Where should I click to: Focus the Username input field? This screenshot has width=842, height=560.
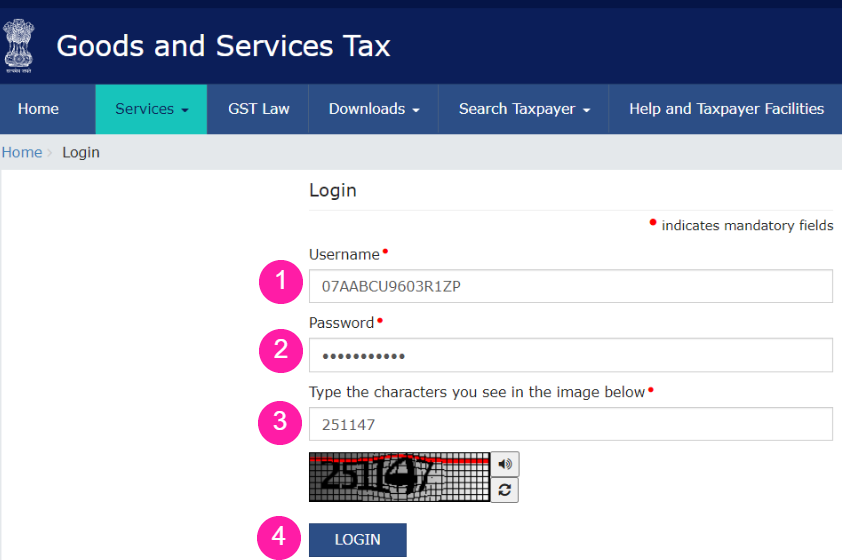pyautogui.click(x=571, y=286)
